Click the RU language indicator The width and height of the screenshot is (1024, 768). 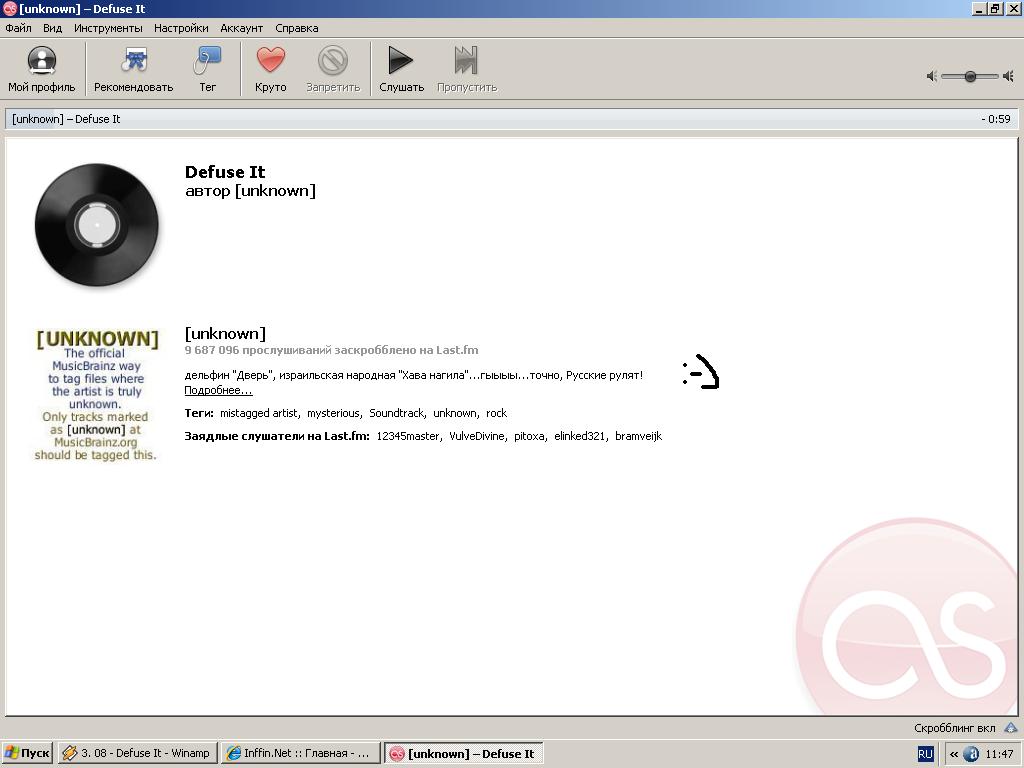925,754
